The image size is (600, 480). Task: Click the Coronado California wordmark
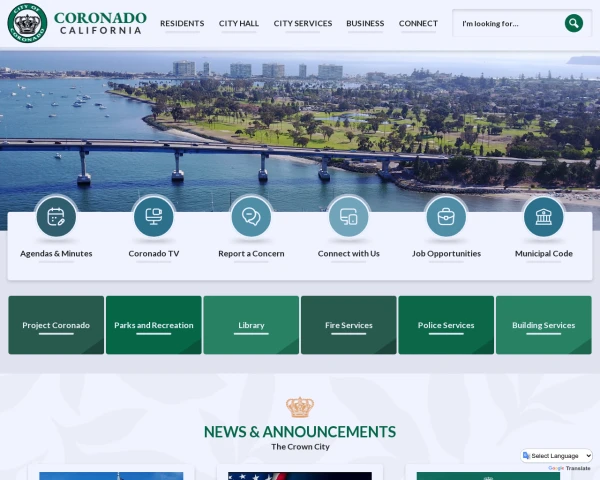click(100, 23)
